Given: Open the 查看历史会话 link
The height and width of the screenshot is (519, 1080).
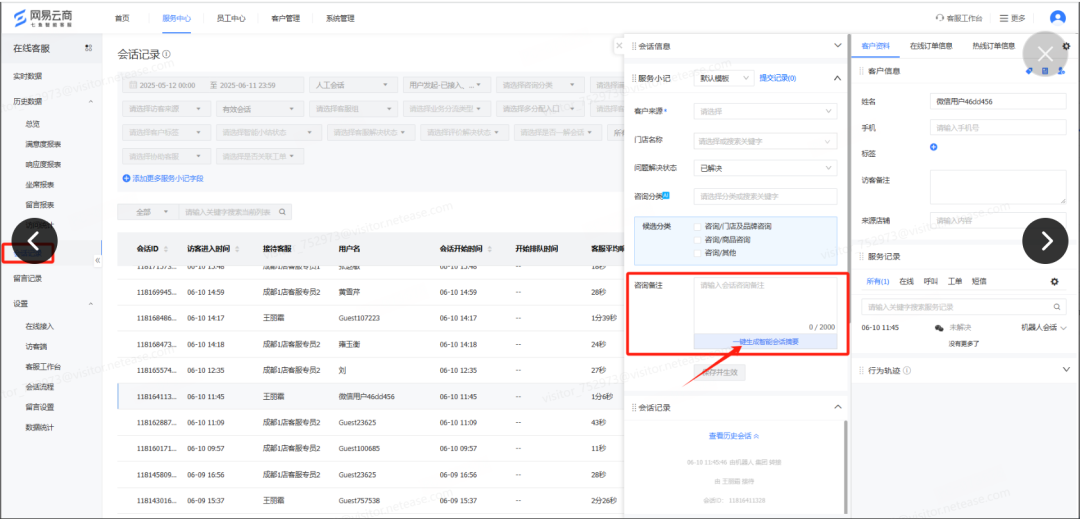Looking at the screenshot, I should click(x=734, y=436).
